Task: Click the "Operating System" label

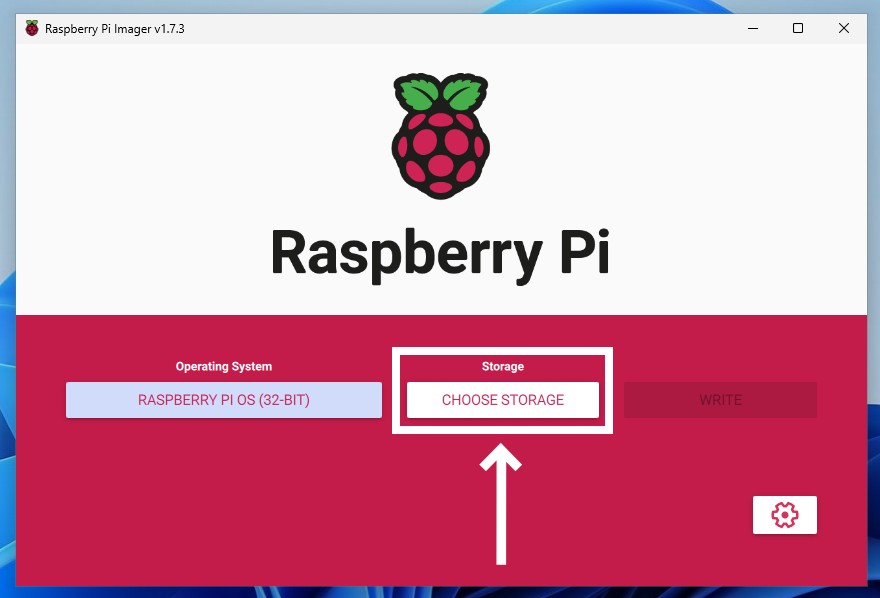Action: 224,366
